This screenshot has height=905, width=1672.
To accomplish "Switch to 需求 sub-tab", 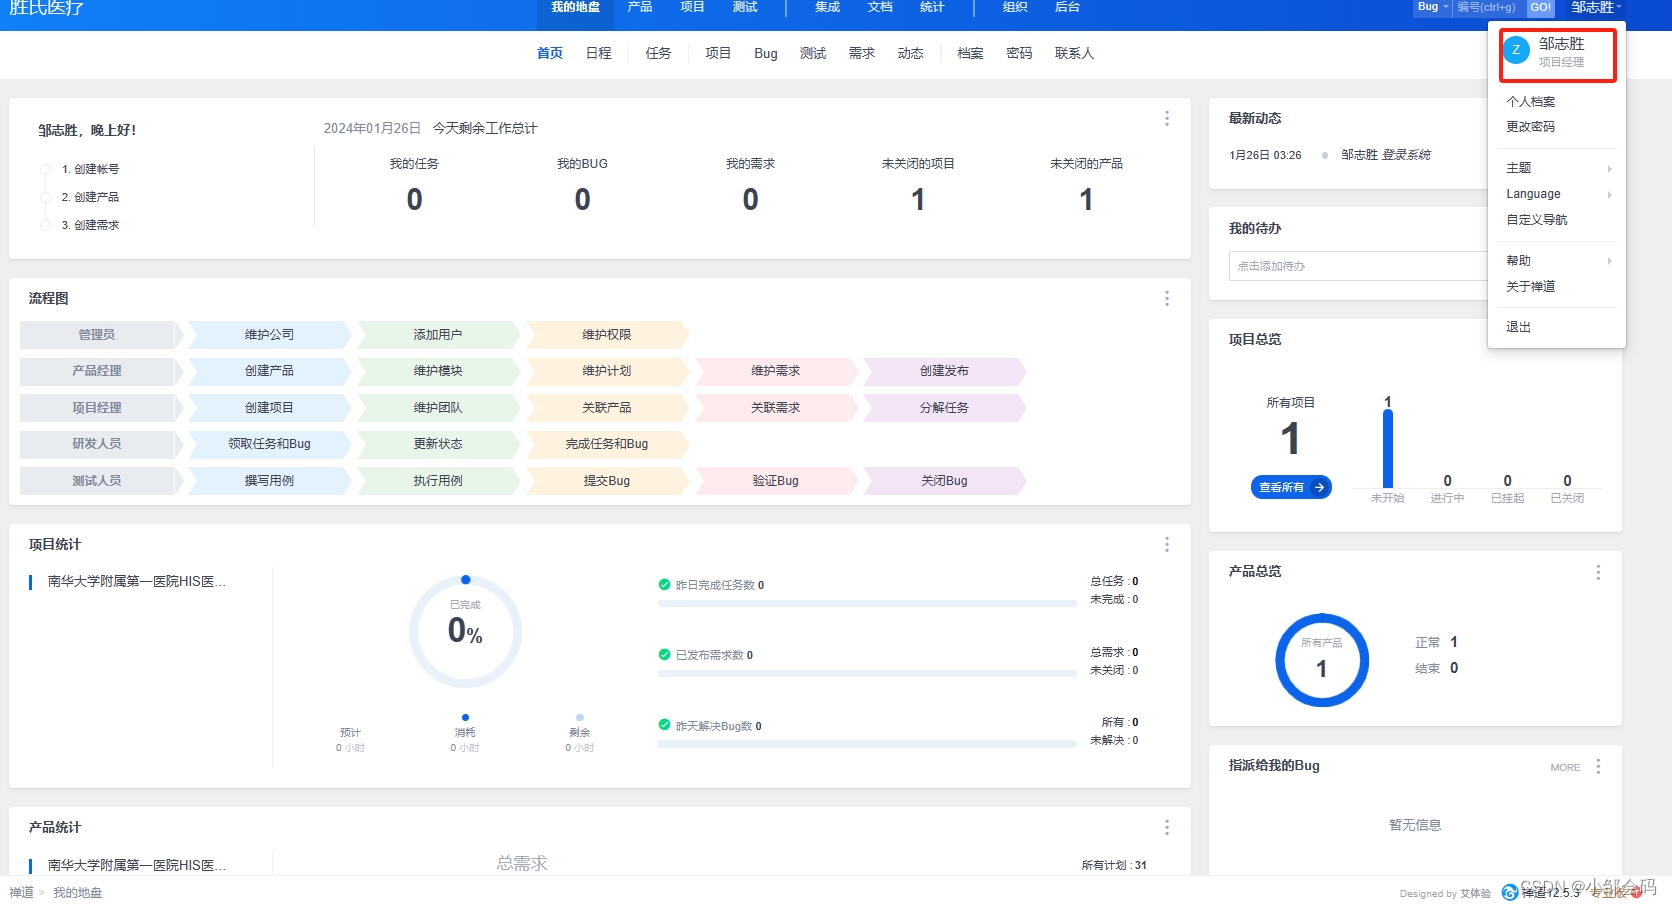I will click(862, 54).
